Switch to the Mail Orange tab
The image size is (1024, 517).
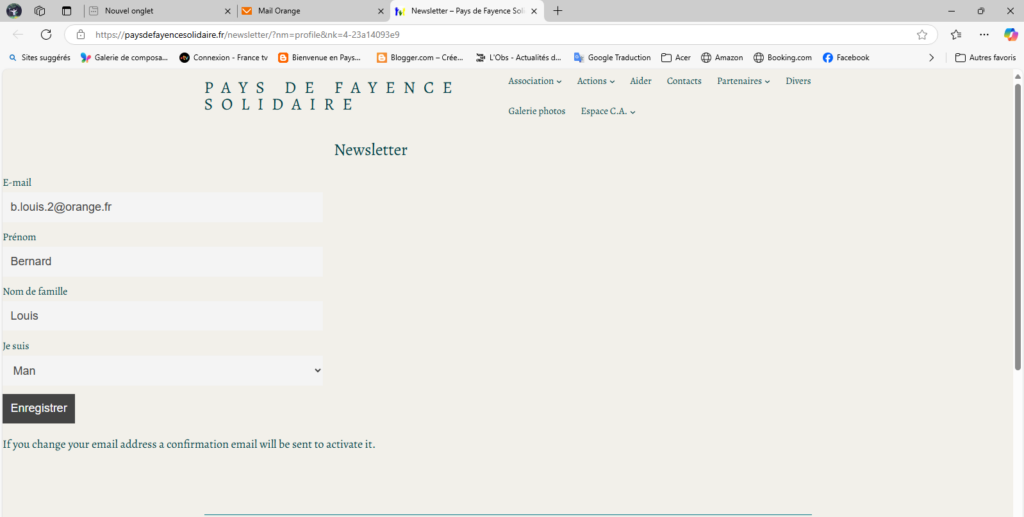coord(310,11)
